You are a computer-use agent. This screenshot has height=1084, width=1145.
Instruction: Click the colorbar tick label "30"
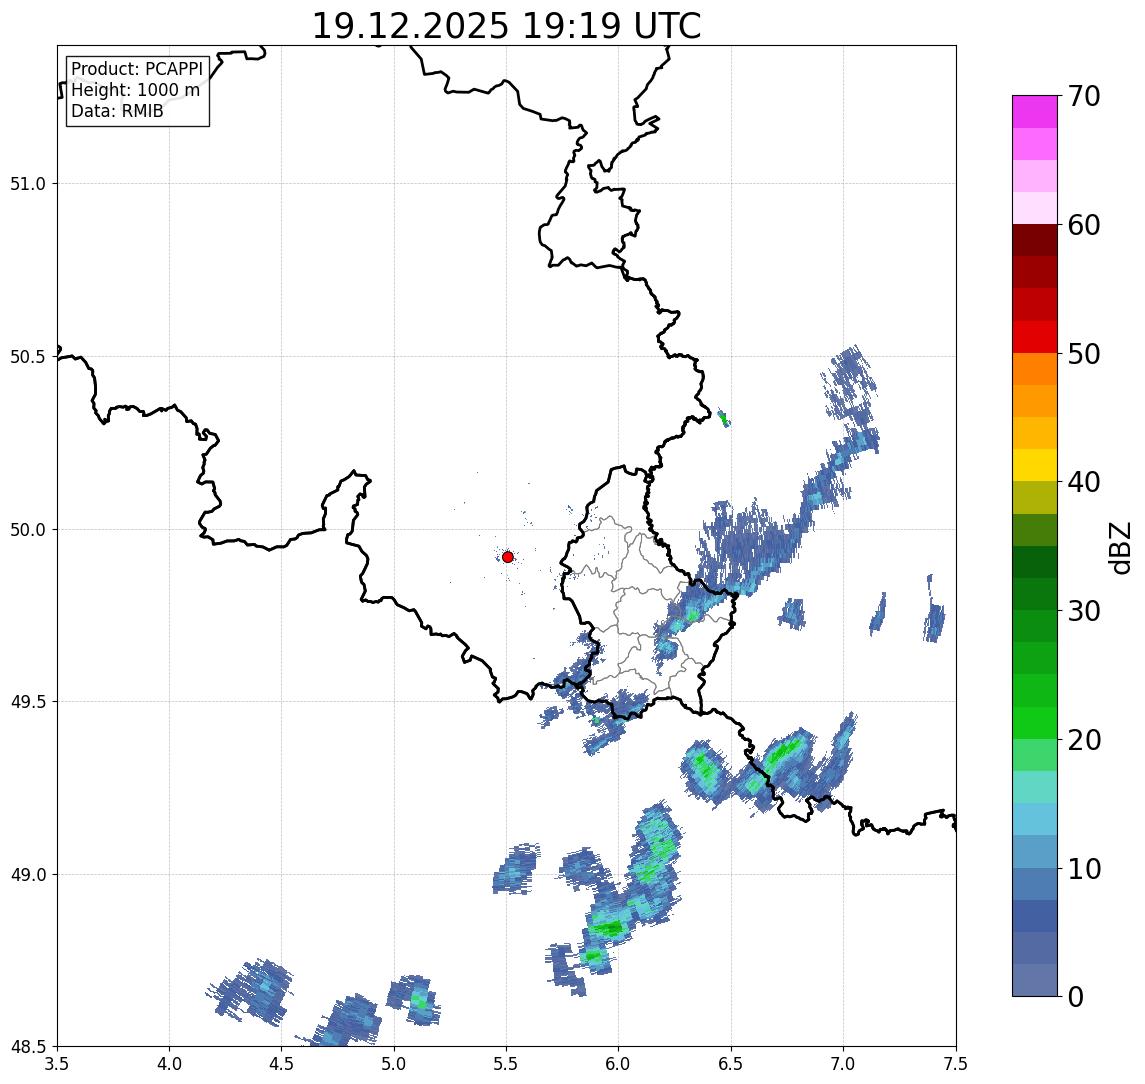pyautogui.click(x=1083, y=611)
